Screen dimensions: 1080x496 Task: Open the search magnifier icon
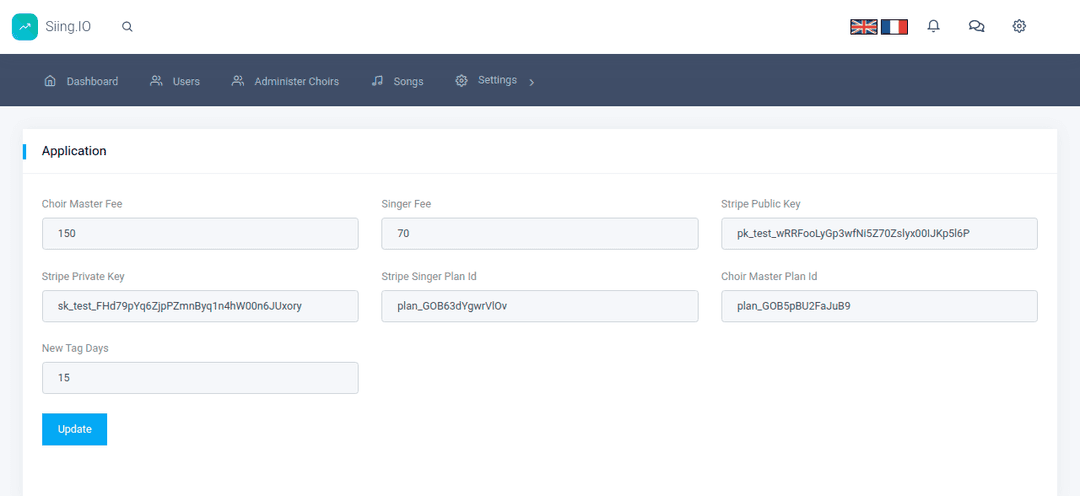tap(127, 27)
